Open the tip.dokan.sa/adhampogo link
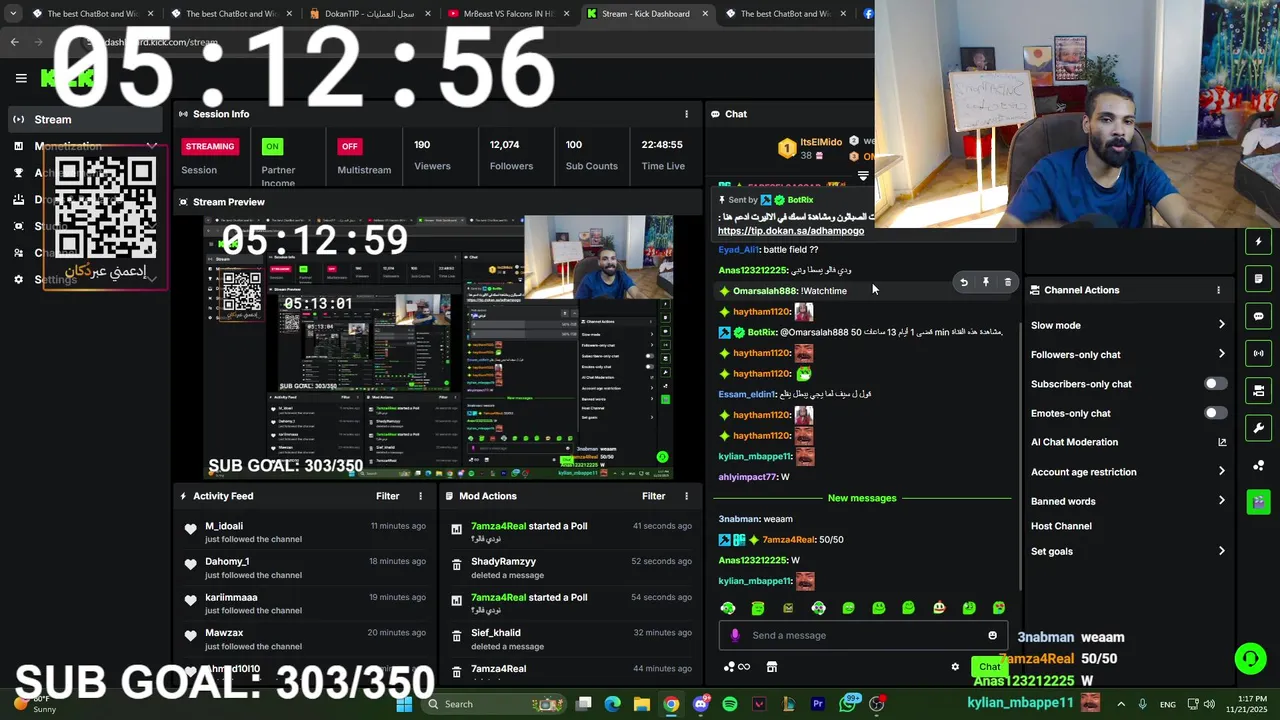This screenshot has height=720, width=1280. tap(790, 231)
